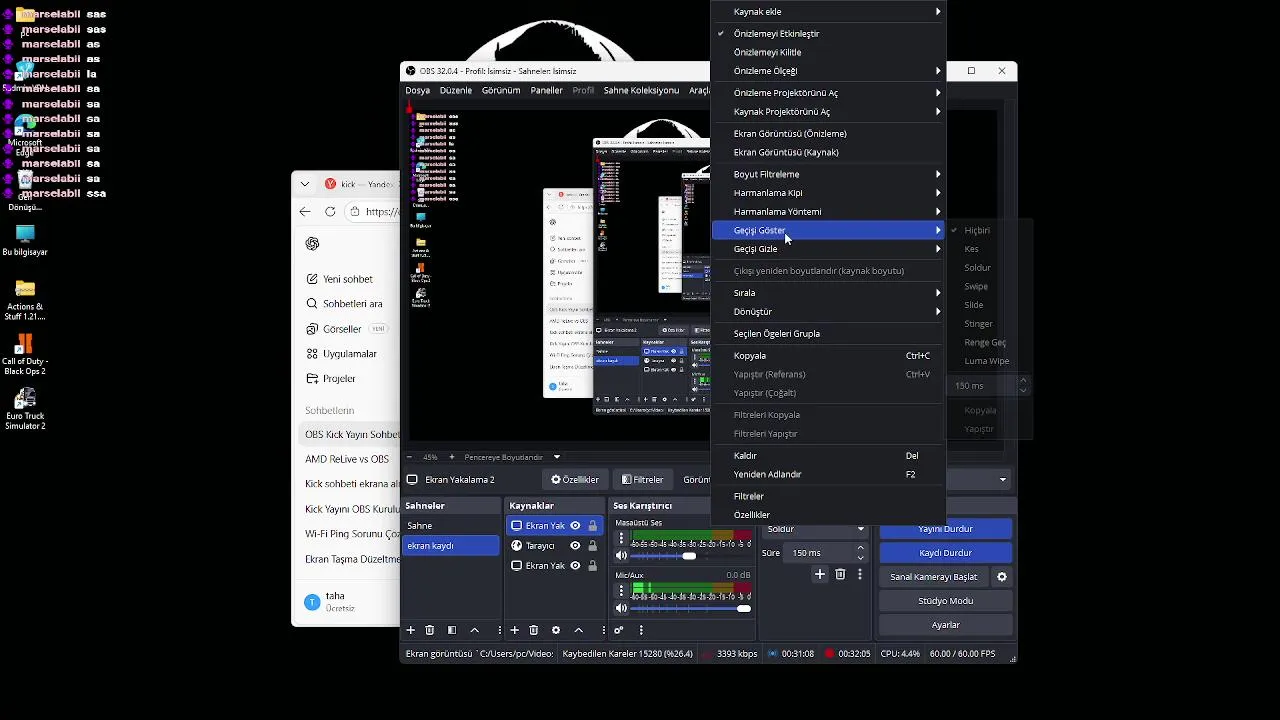
Task: Select Ekran Görüntüsü (Önizleme) from the context menu
Action: pos(828,133)
